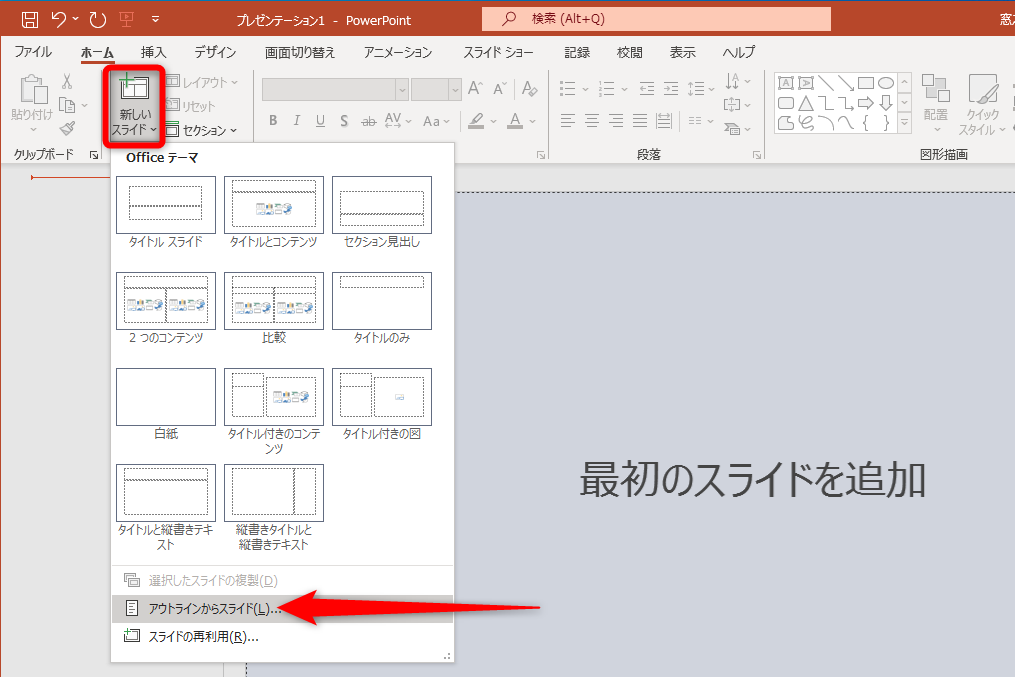Screen dimensions: 1015x677
Task: Increase the font size
Action: coord(475,89)
